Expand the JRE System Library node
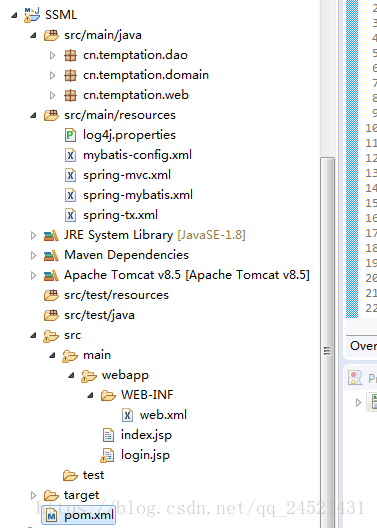 [33, 235]
